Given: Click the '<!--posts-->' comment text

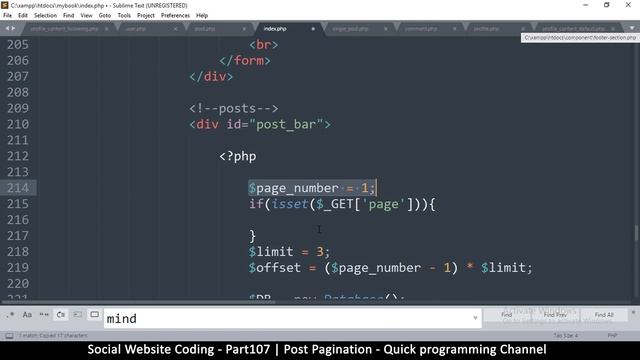Looking at the screenshot, I should [233, 108].
